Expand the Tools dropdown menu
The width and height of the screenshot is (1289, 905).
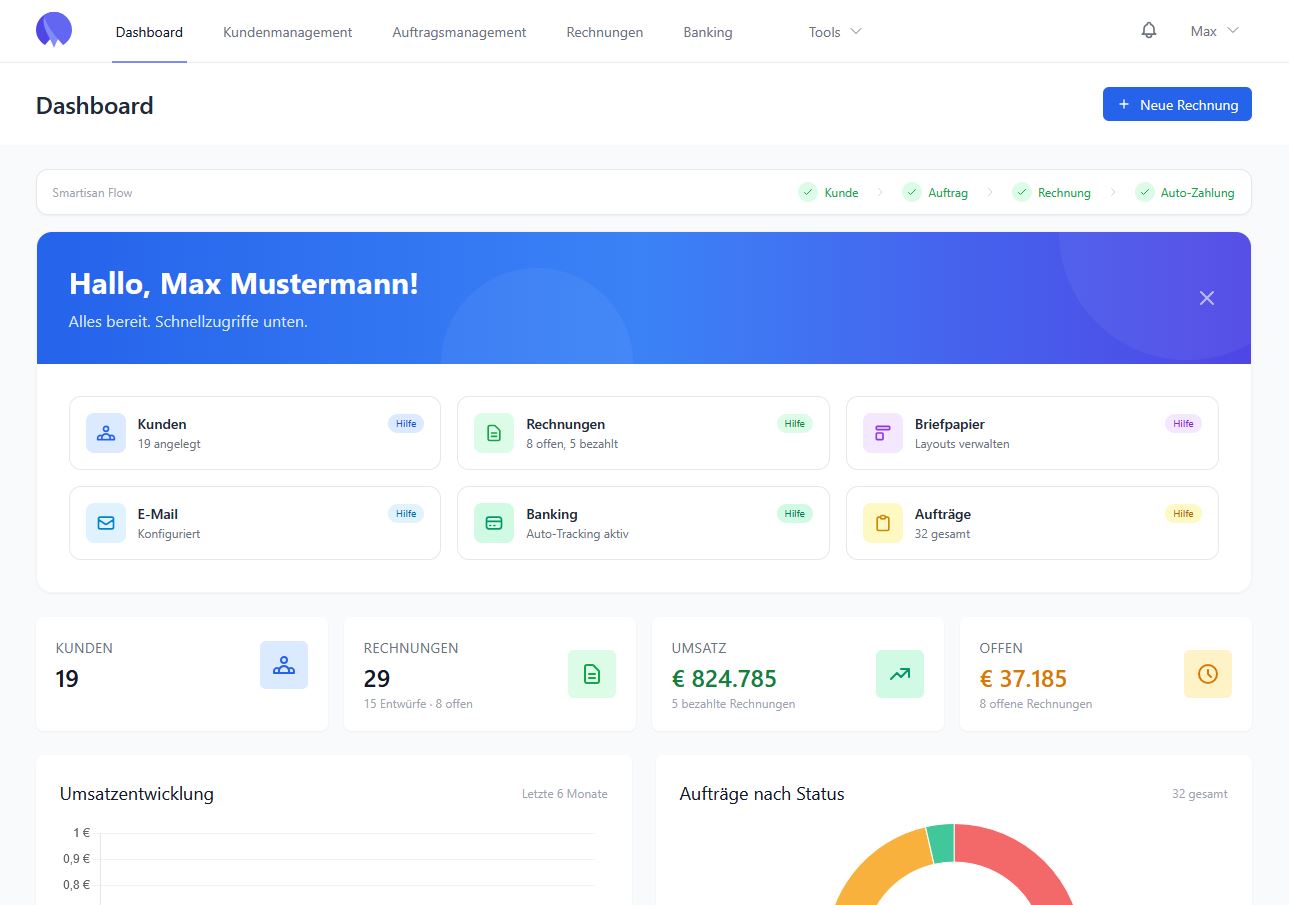pos(834,32)
